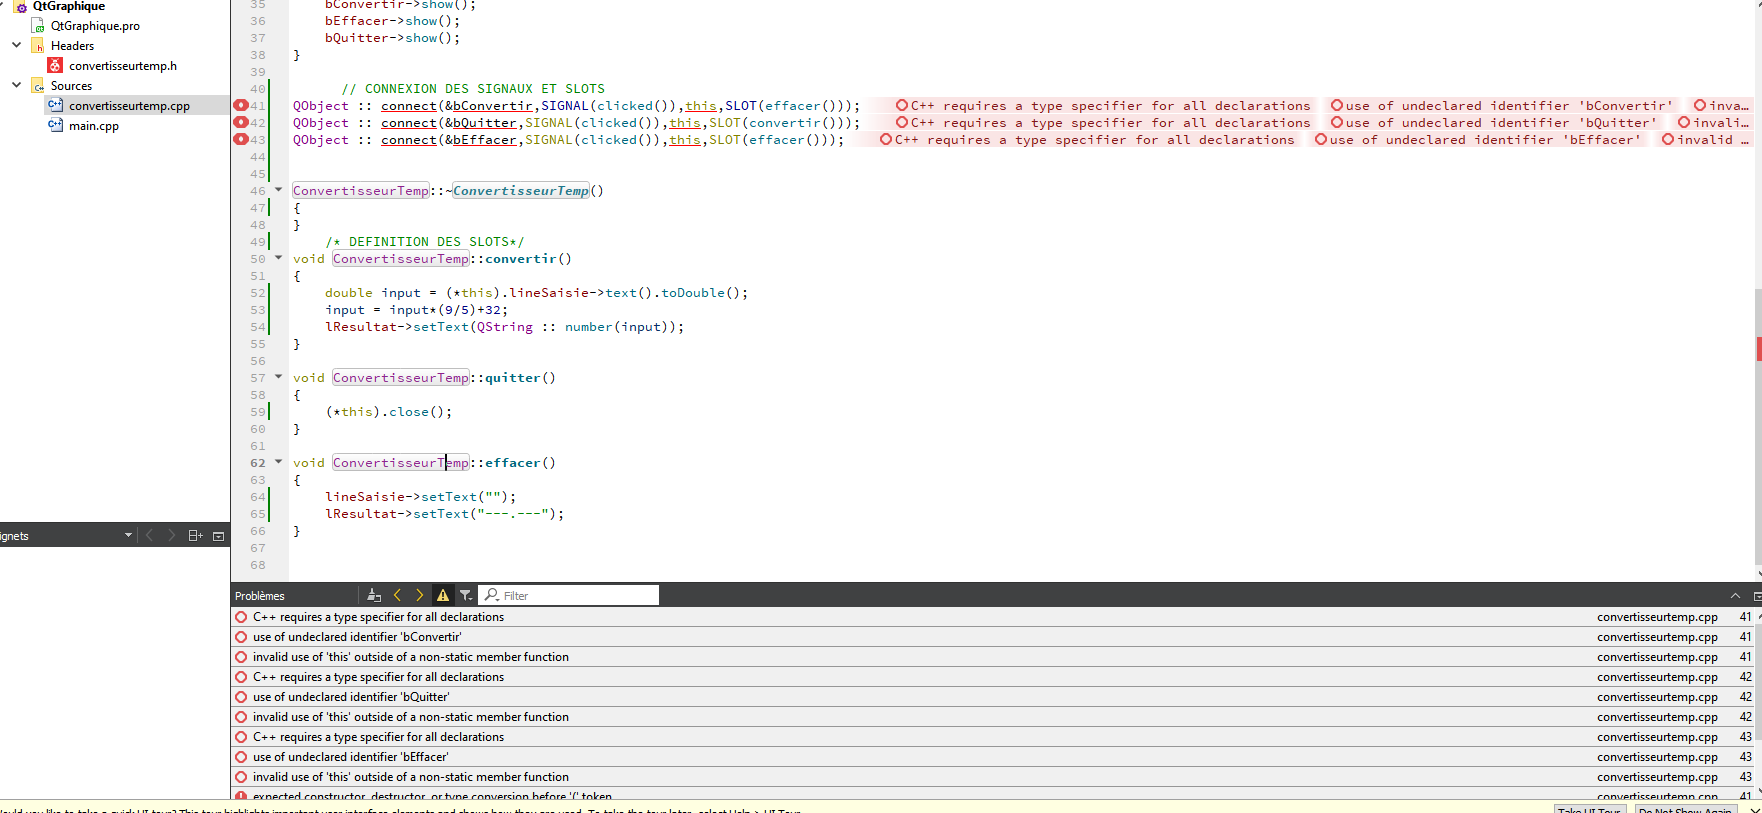Fold the convertir() function at line 50

pyautogui.click(x=279, y=257)
